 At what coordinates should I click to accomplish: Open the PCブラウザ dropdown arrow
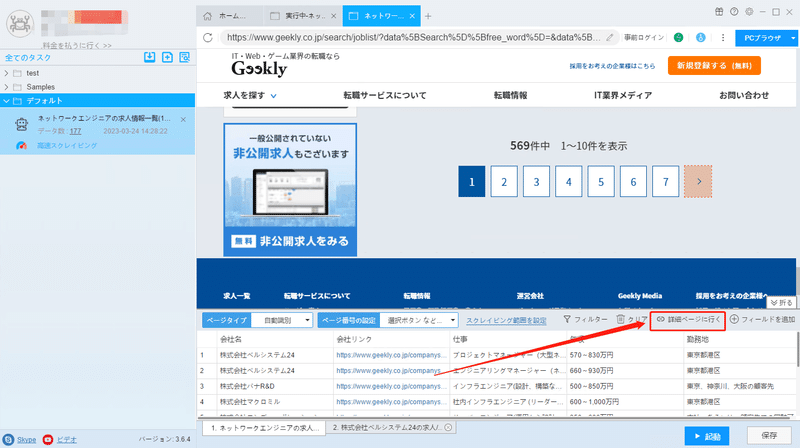[793, 38]
